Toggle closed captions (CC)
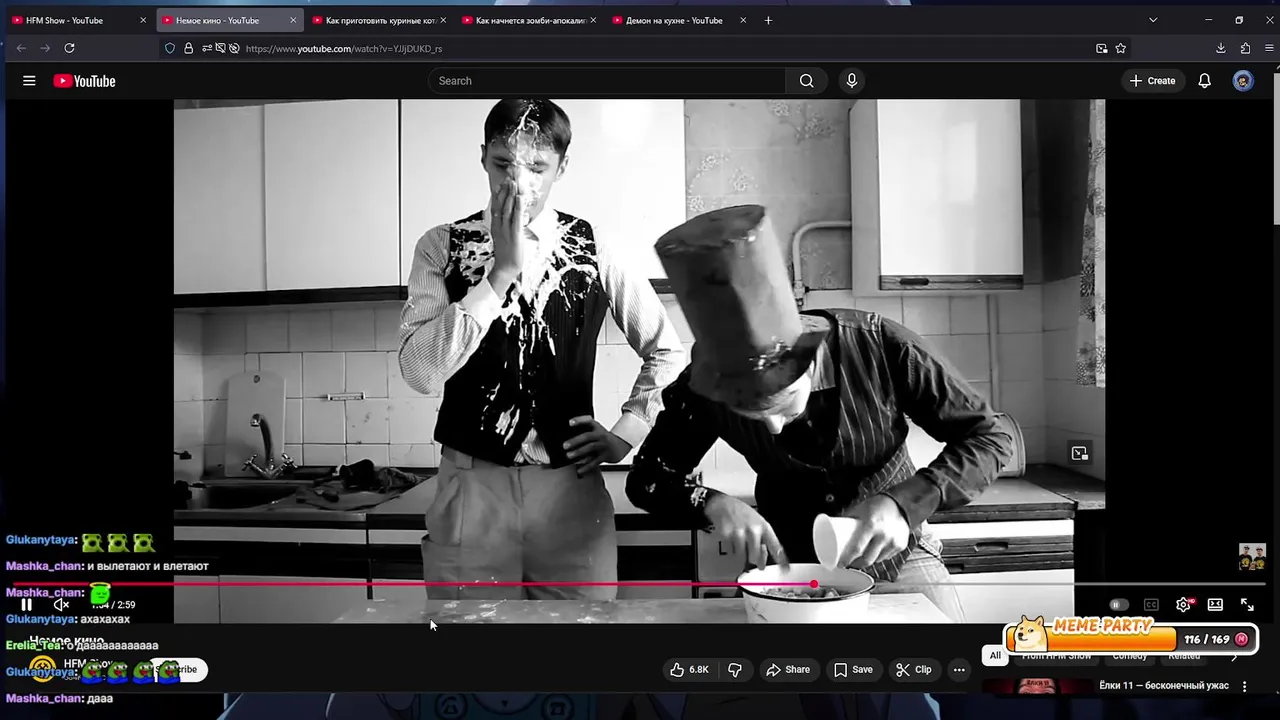Image resolution: width=1280 pixels, height=720 pixels. point(1151,604)
